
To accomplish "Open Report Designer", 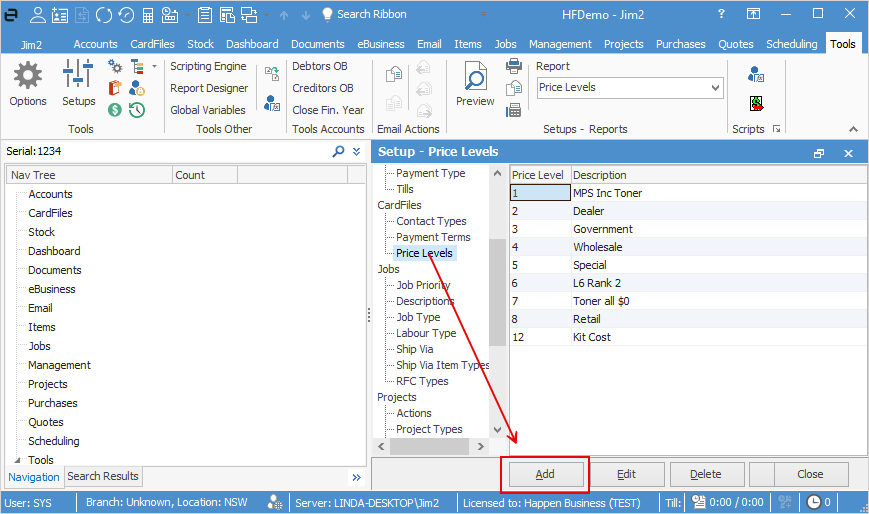I will point(209,88).
